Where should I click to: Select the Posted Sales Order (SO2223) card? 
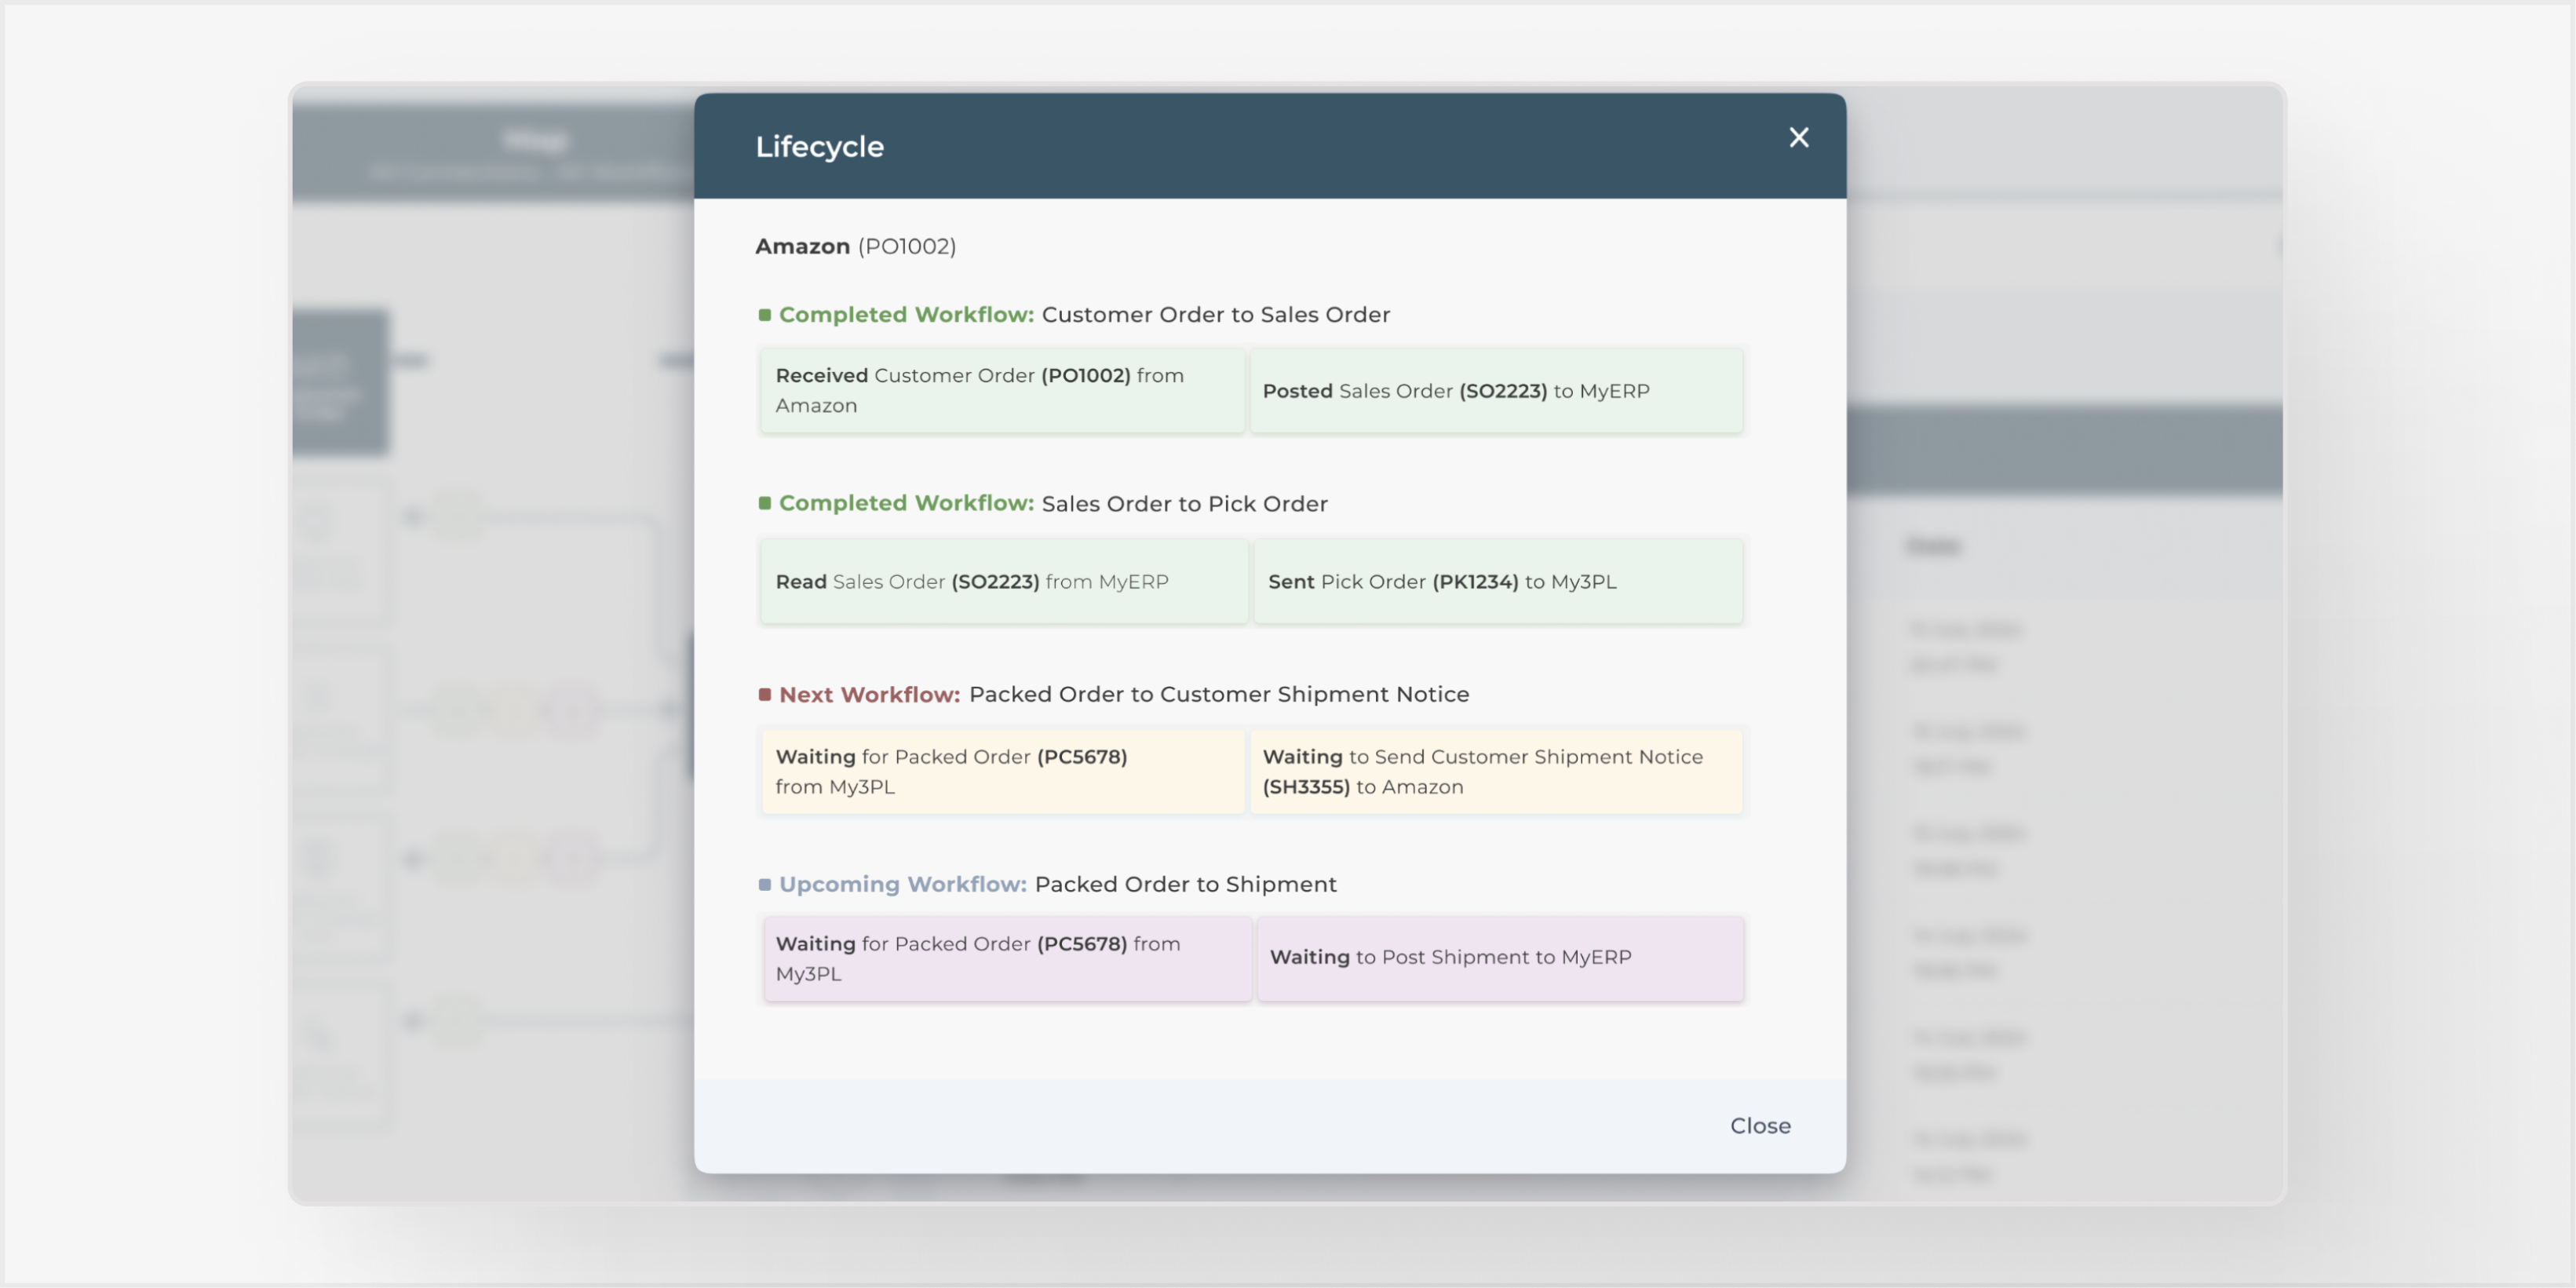[x=1496, y=390]
